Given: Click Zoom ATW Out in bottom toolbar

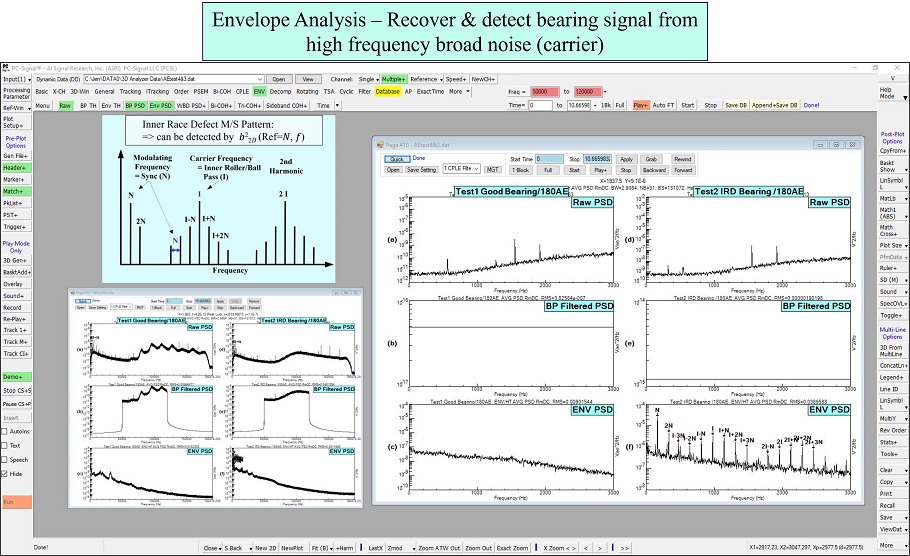Looking at the screenshot, I should [x=437, y=548].
